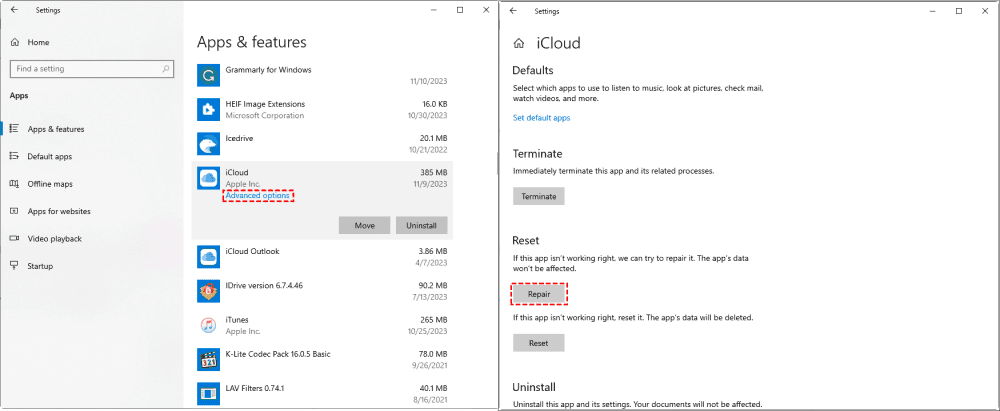Viewport: 1000px width, 411px height.
Task: Select the K-Lite Codec Pack icon
Action: (x=209, y=359)
